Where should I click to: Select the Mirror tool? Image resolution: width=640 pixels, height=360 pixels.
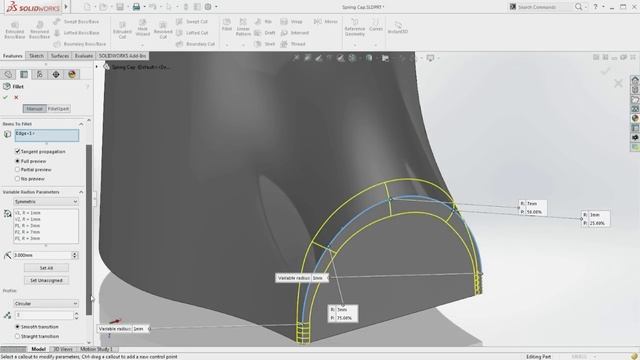click(x=325, y=22)
